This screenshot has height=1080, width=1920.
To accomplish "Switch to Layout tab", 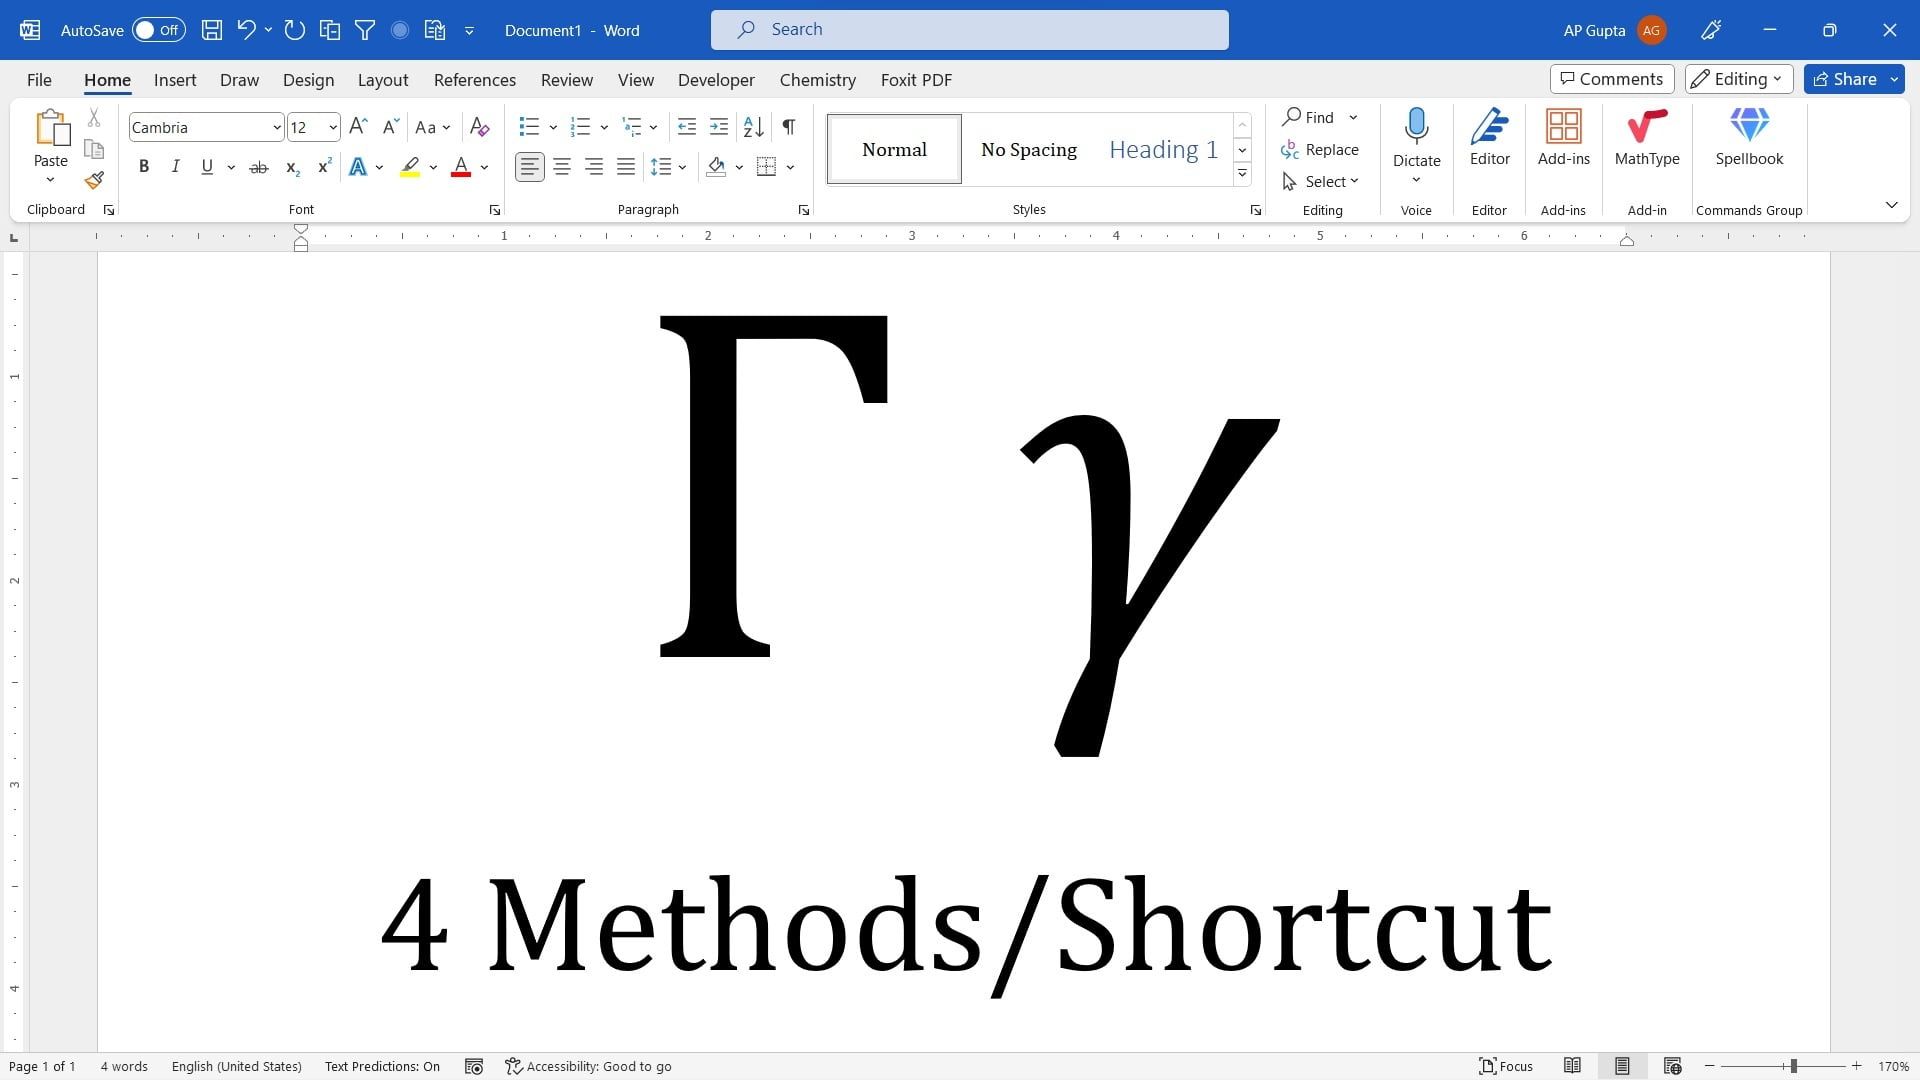I will [383, 80].
